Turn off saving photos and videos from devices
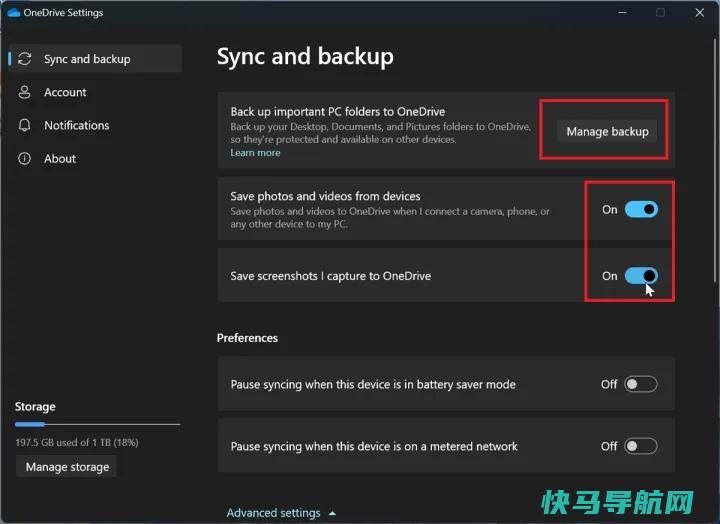Image resolution: width=720 pixels, height=524 pixels. tap(641, 209)
